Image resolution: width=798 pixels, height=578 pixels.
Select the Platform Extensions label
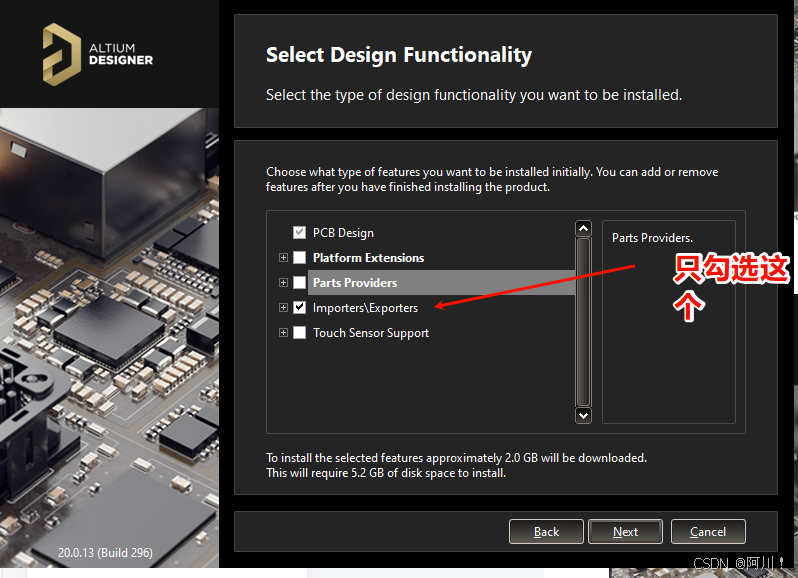tap(368, 257)
